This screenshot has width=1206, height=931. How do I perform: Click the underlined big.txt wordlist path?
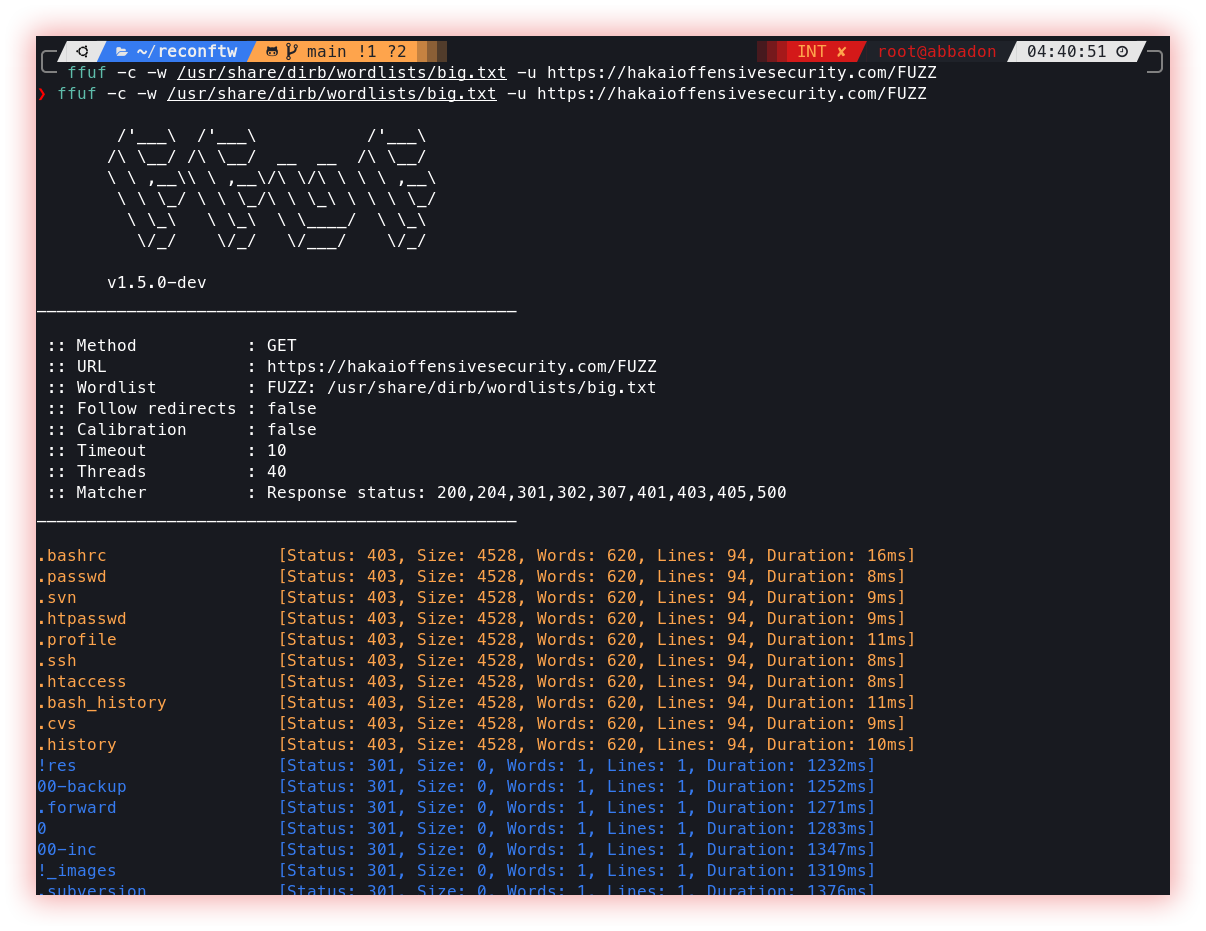332,94
